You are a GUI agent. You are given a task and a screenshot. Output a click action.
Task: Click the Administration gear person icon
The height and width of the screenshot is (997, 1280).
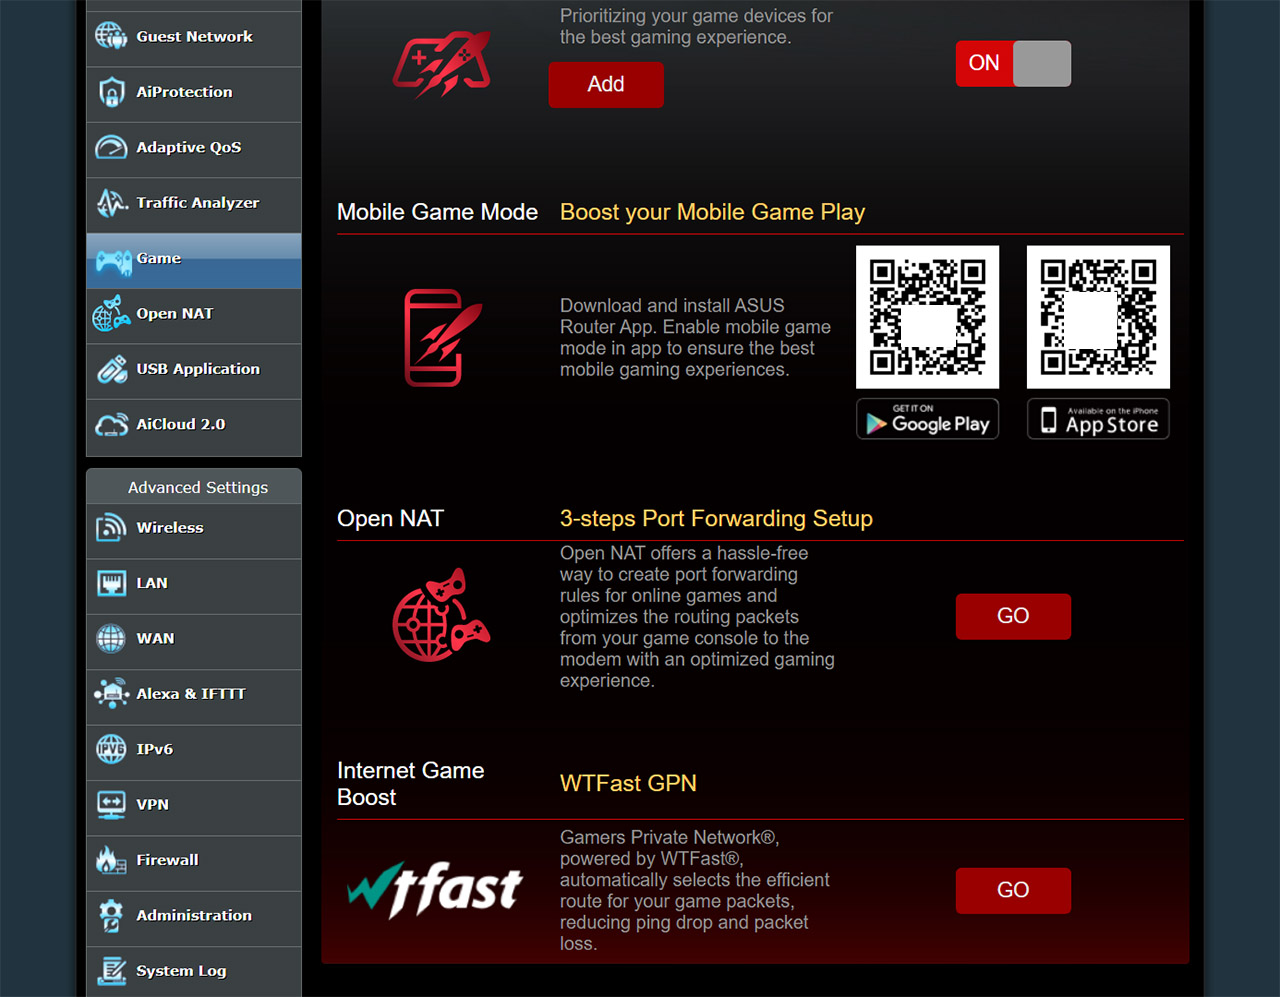111,916
